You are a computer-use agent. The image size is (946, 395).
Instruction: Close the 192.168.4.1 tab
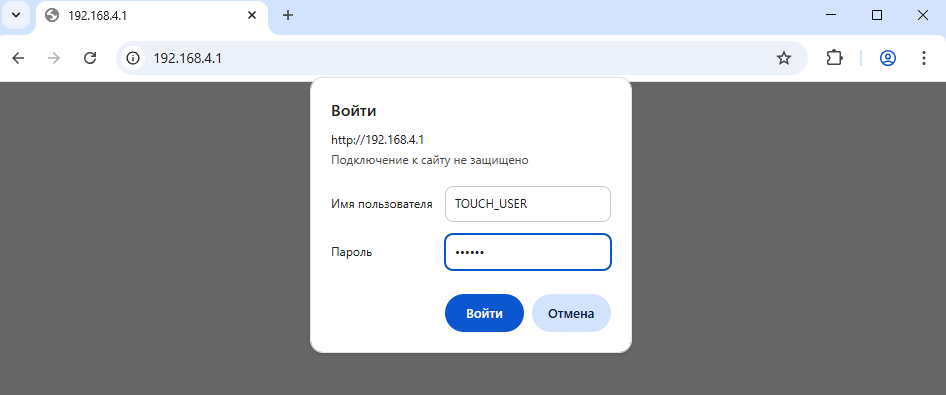253,15
